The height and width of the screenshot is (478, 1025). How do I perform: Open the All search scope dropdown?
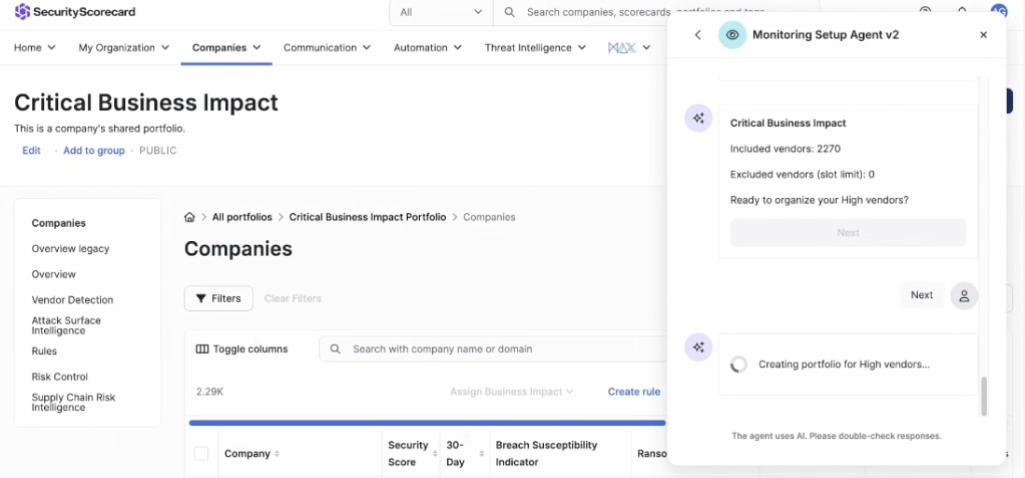click(441, 12)
